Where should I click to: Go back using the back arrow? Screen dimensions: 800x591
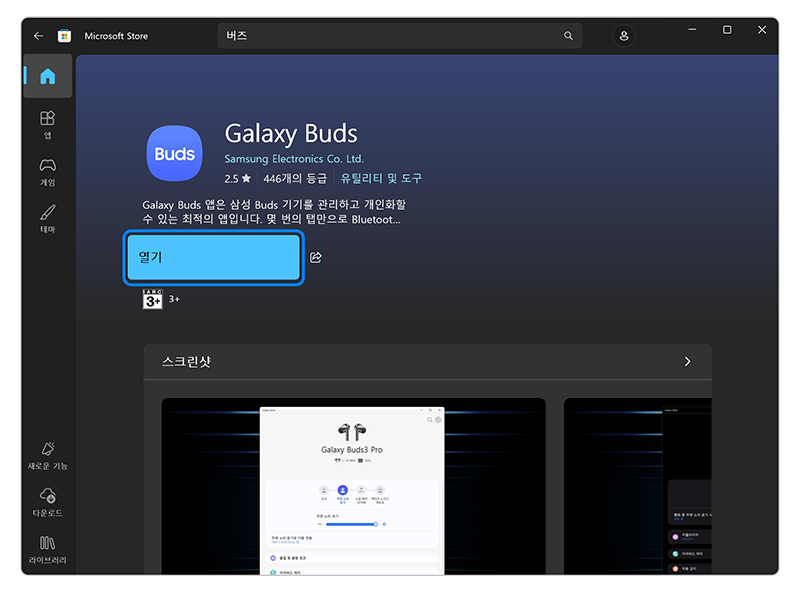38,36
